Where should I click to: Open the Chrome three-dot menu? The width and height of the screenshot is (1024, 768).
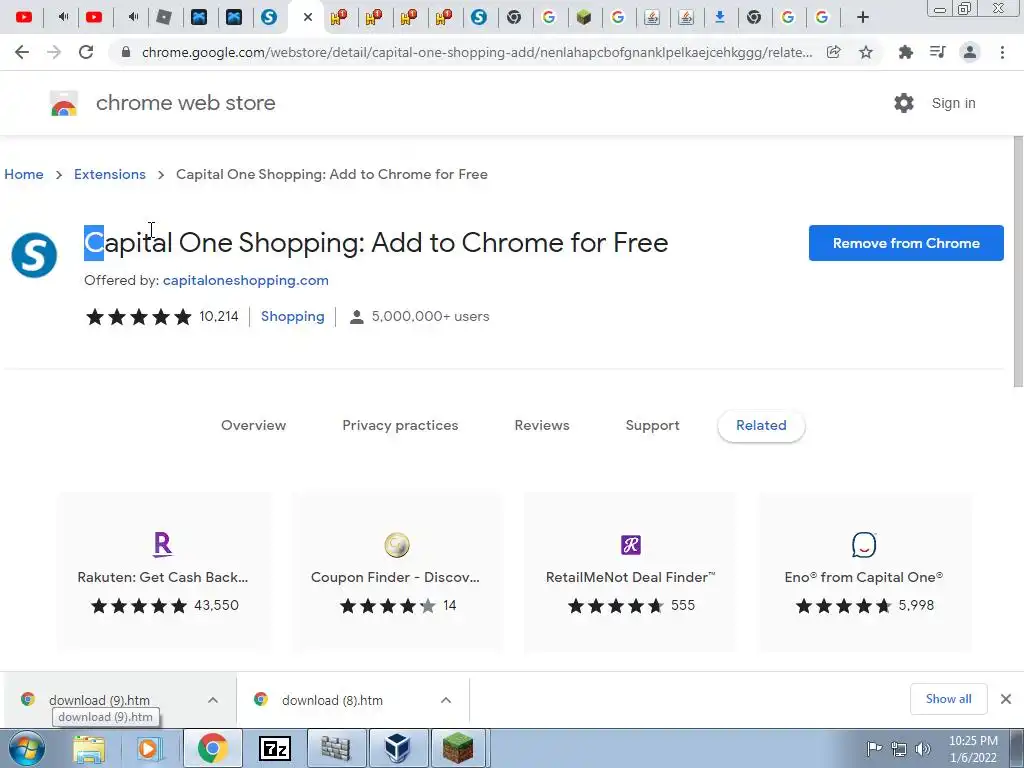click(1002, 52)
